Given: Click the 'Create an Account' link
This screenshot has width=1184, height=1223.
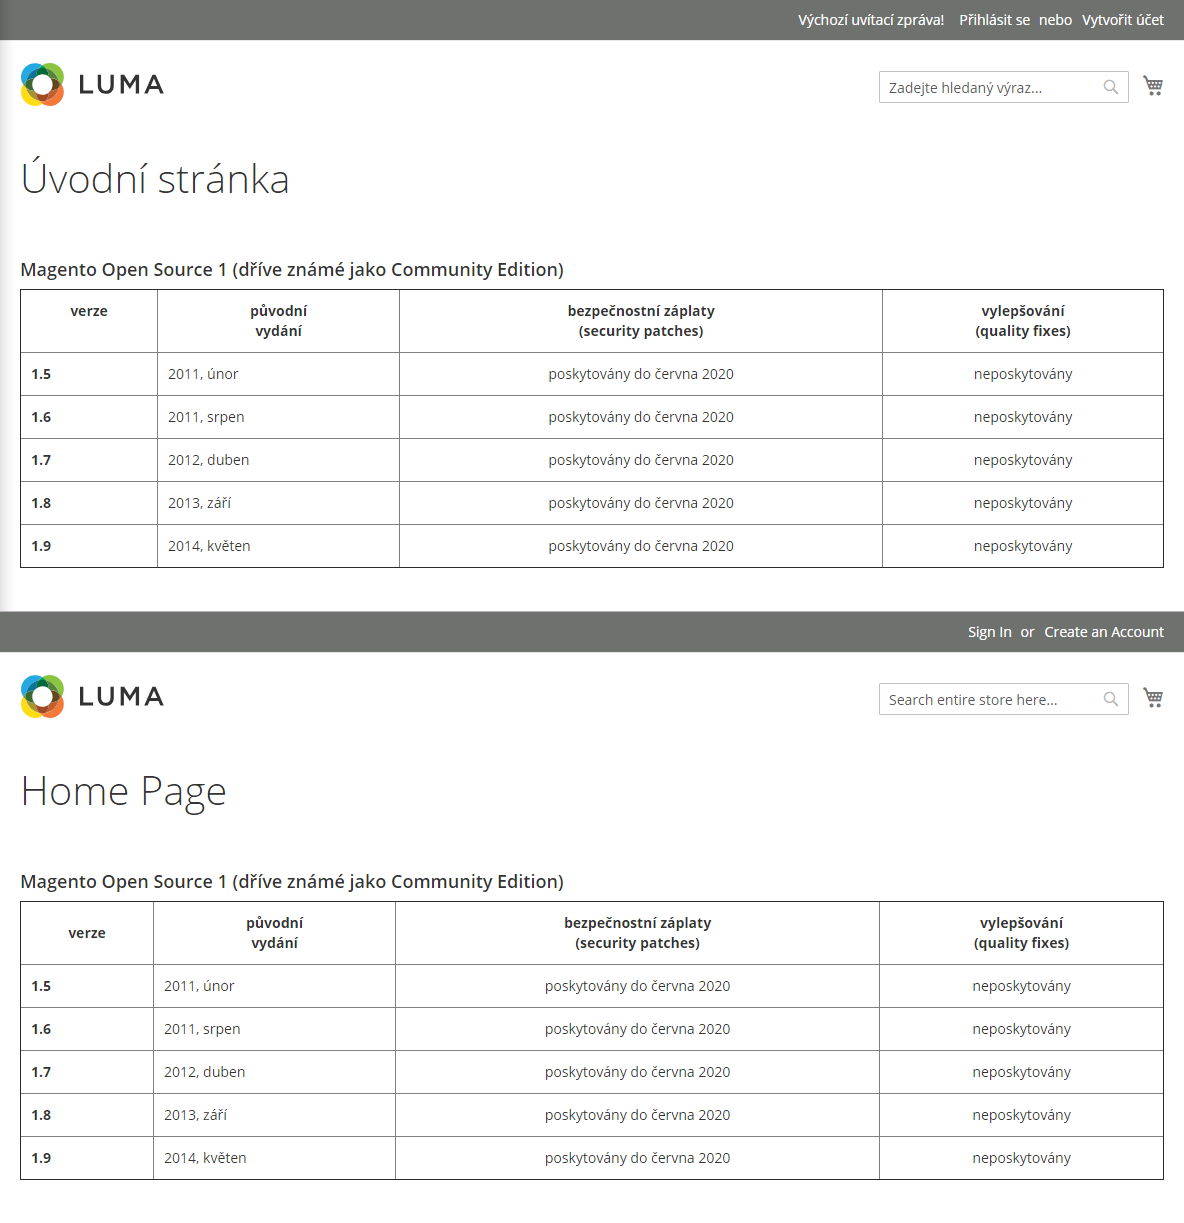Looking at the screenshot, I should 1104,632.
